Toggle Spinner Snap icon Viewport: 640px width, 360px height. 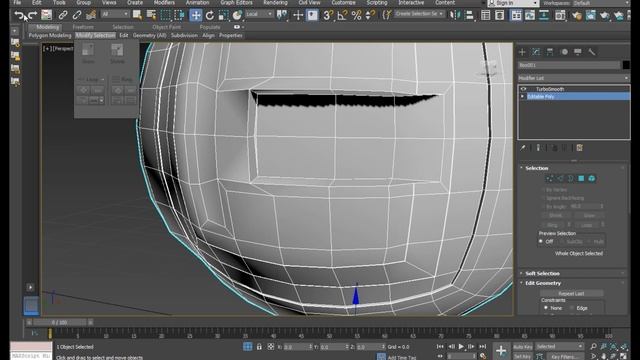370,16
